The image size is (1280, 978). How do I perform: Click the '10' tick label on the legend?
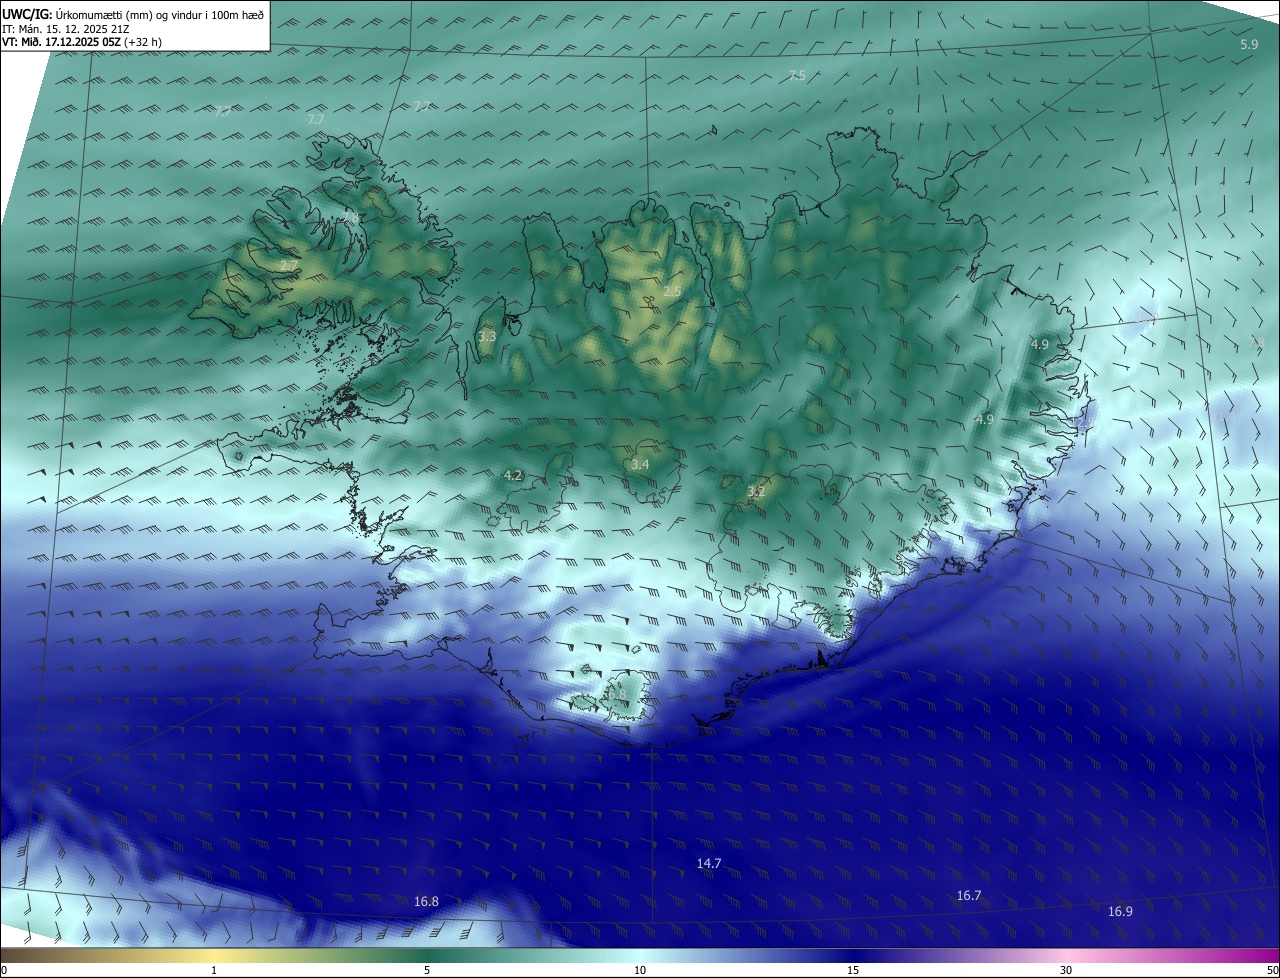pyautogui.click(x=640, y=971)
